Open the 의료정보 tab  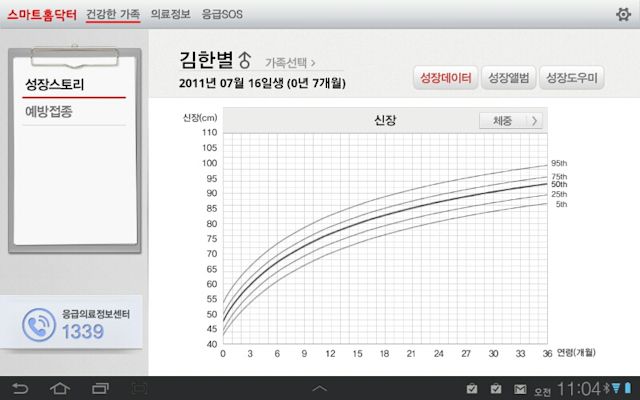170,14
